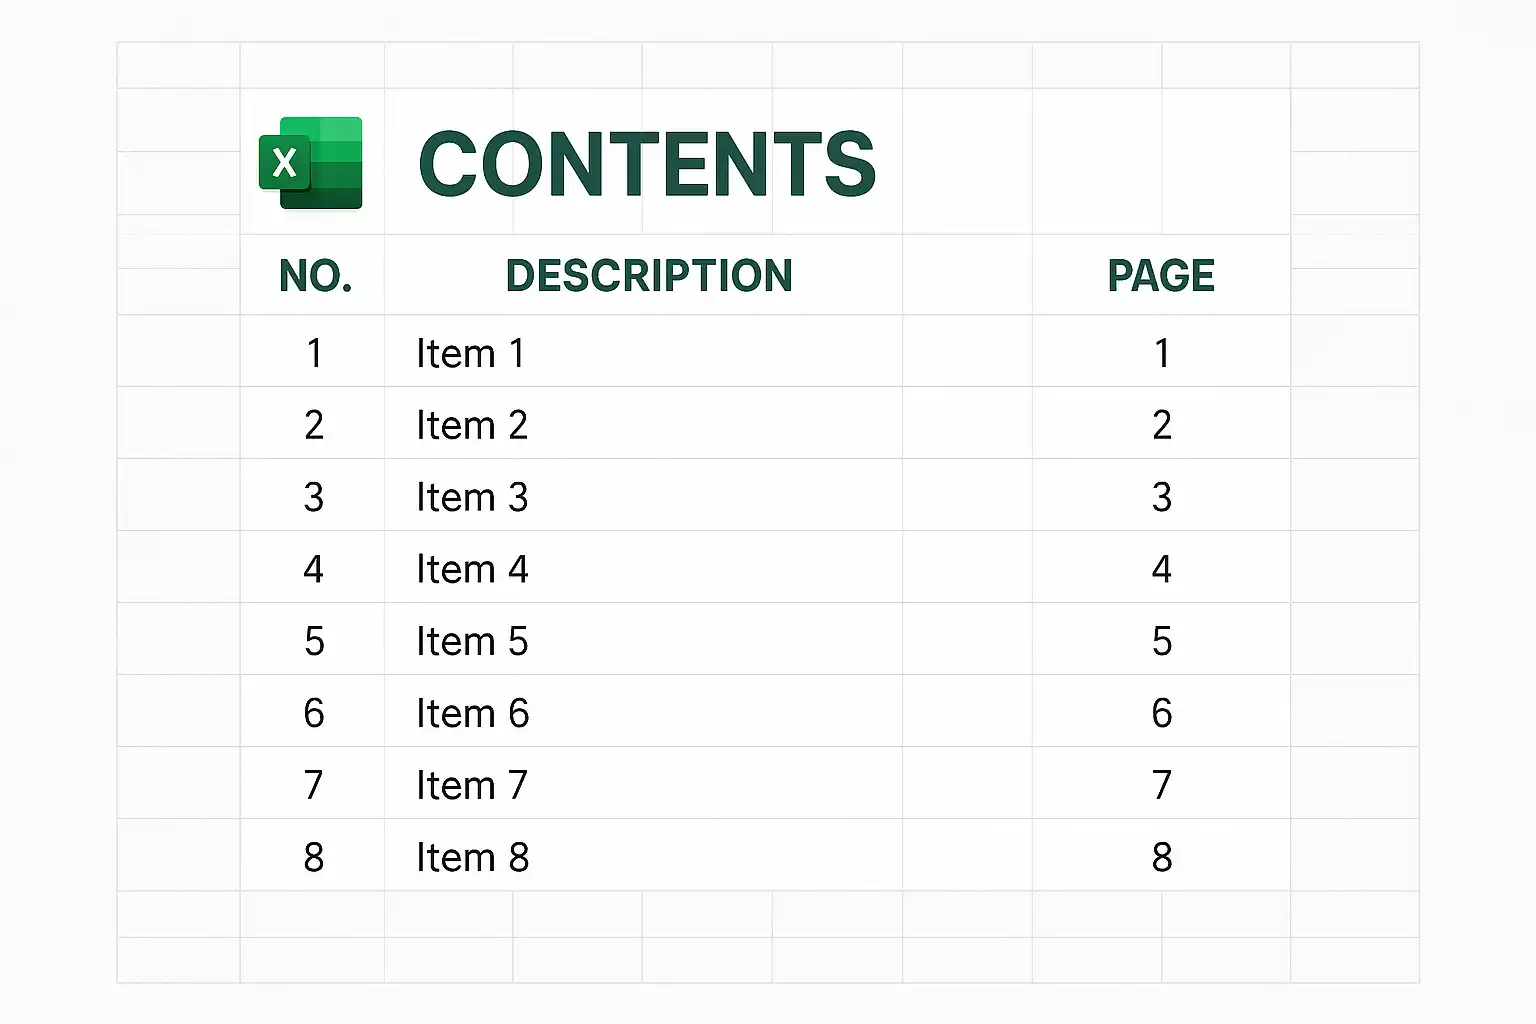Image resolution: width=1536 pixels, height=1024 pixels.
Task: Select row number 5 in NO. column
Action: click(x=314, y=641)
